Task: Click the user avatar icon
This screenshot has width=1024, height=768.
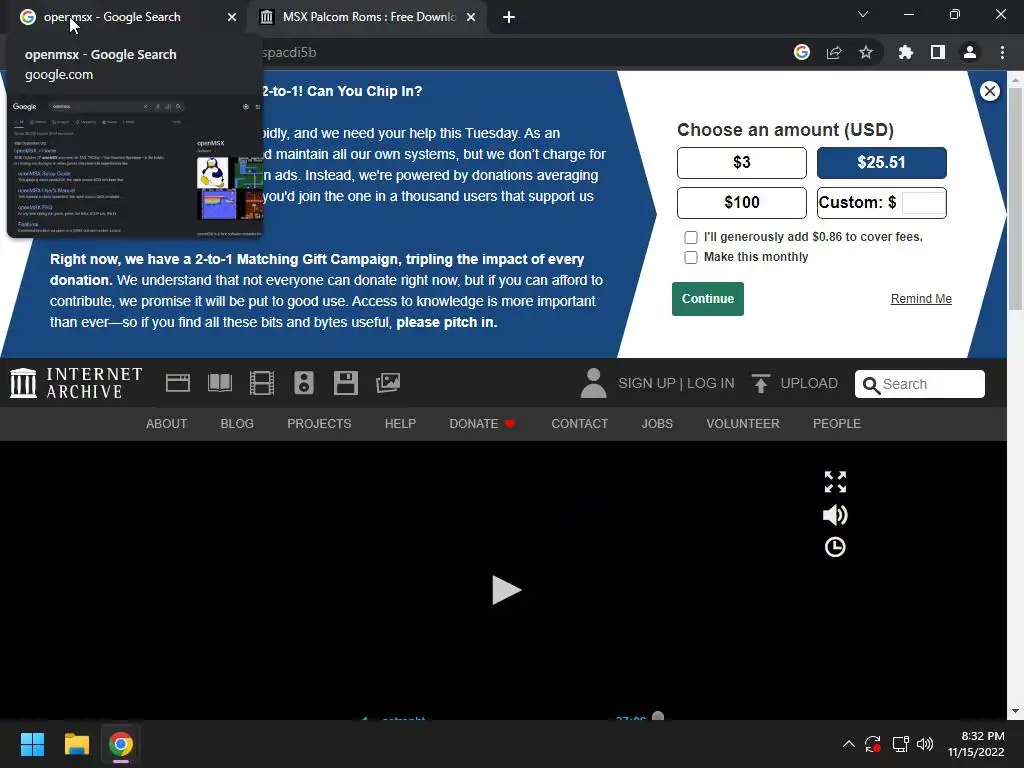Action: (x=594, y=383)
